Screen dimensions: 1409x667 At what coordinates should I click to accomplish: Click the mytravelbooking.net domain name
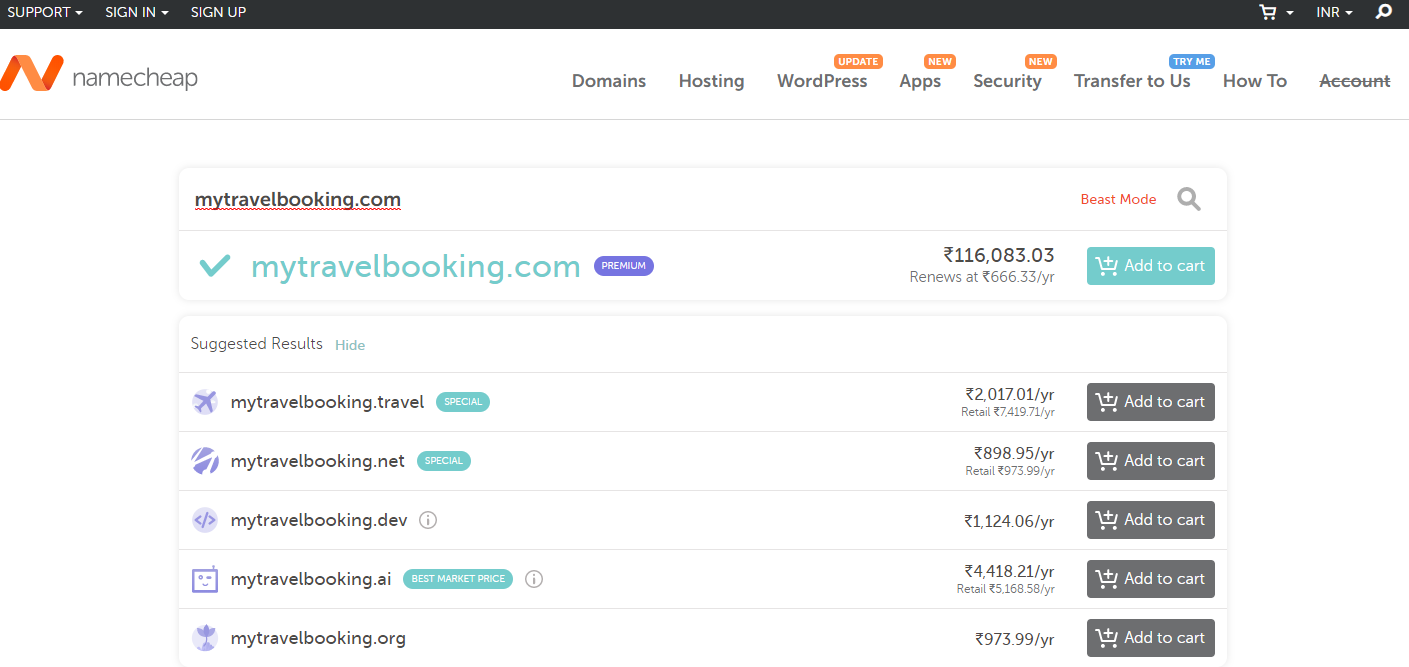point(318,461)
